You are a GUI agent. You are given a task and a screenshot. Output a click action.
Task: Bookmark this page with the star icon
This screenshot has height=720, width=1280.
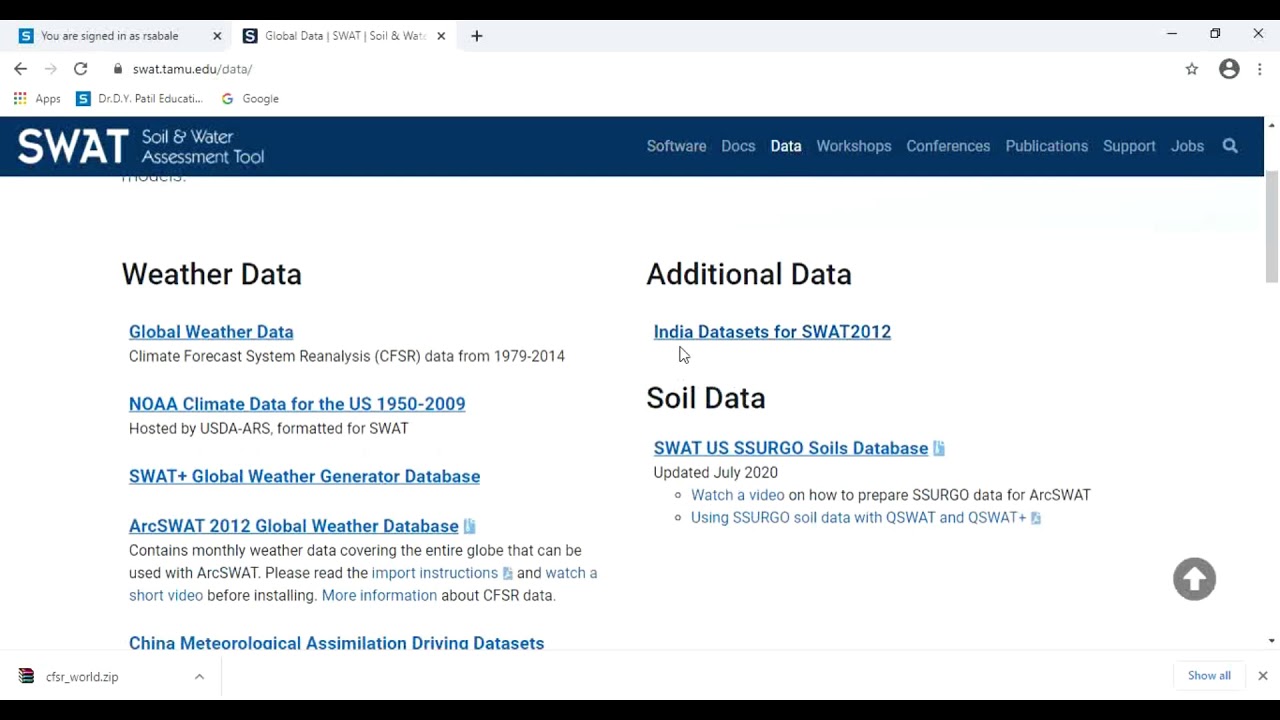tap(1192, 69)
